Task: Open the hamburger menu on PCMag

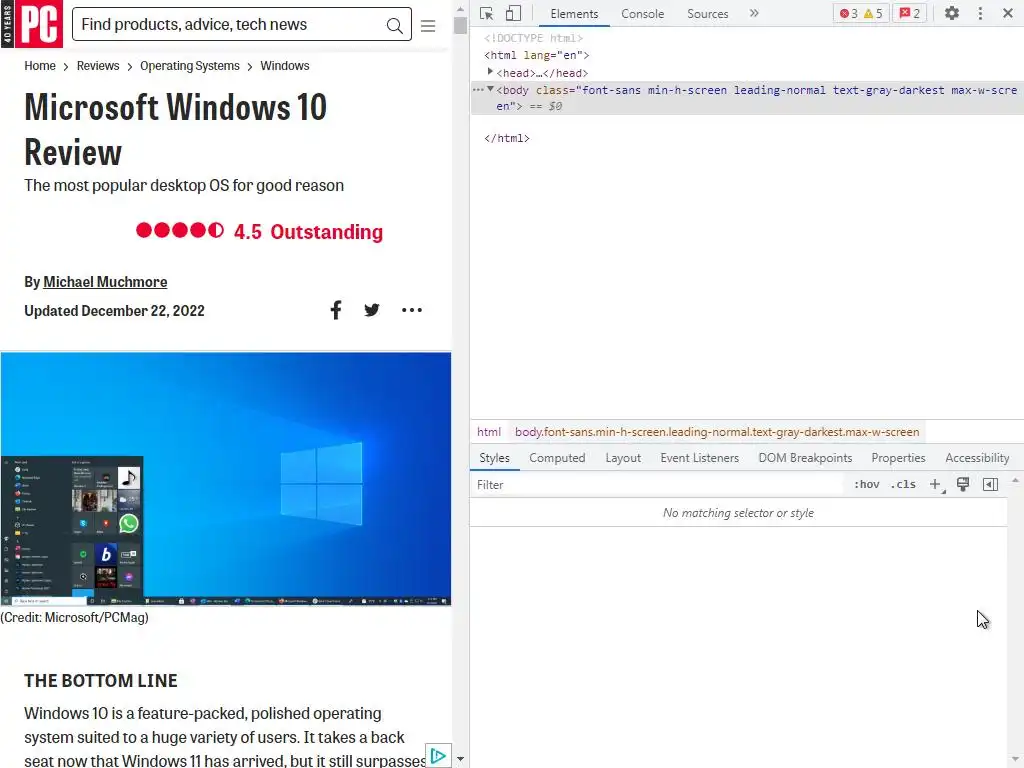Action: pos(428,25)
